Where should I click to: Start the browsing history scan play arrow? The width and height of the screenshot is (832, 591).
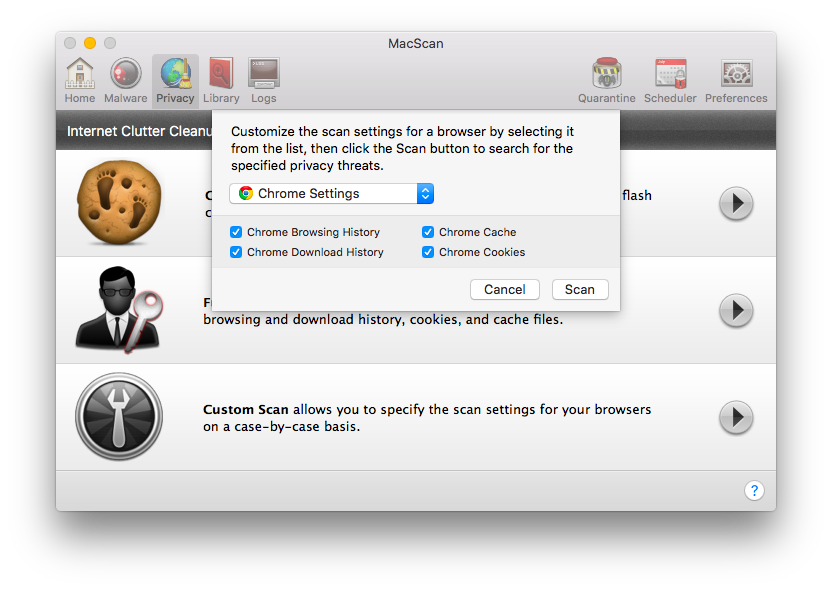click(x=736, y=310)
